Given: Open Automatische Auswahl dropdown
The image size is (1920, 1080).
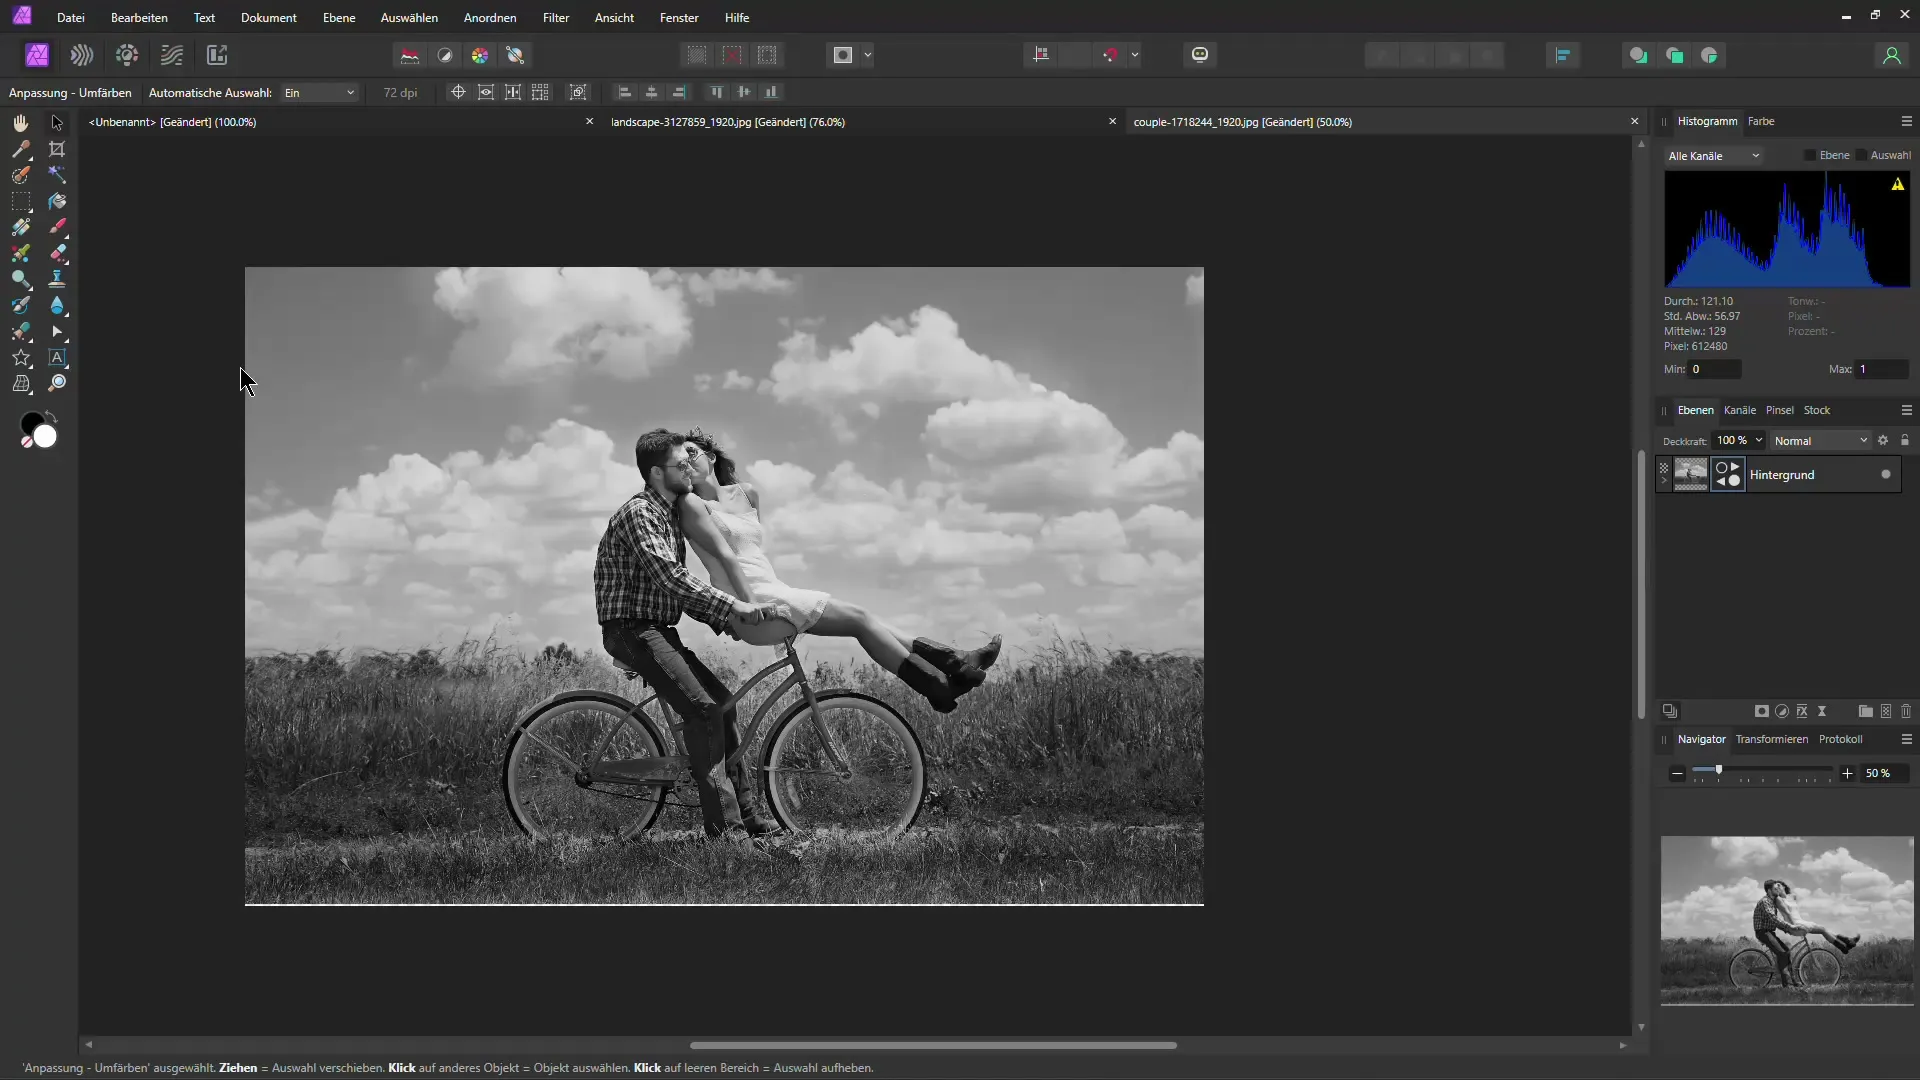Looking at the screenshot, I should 320,92.
